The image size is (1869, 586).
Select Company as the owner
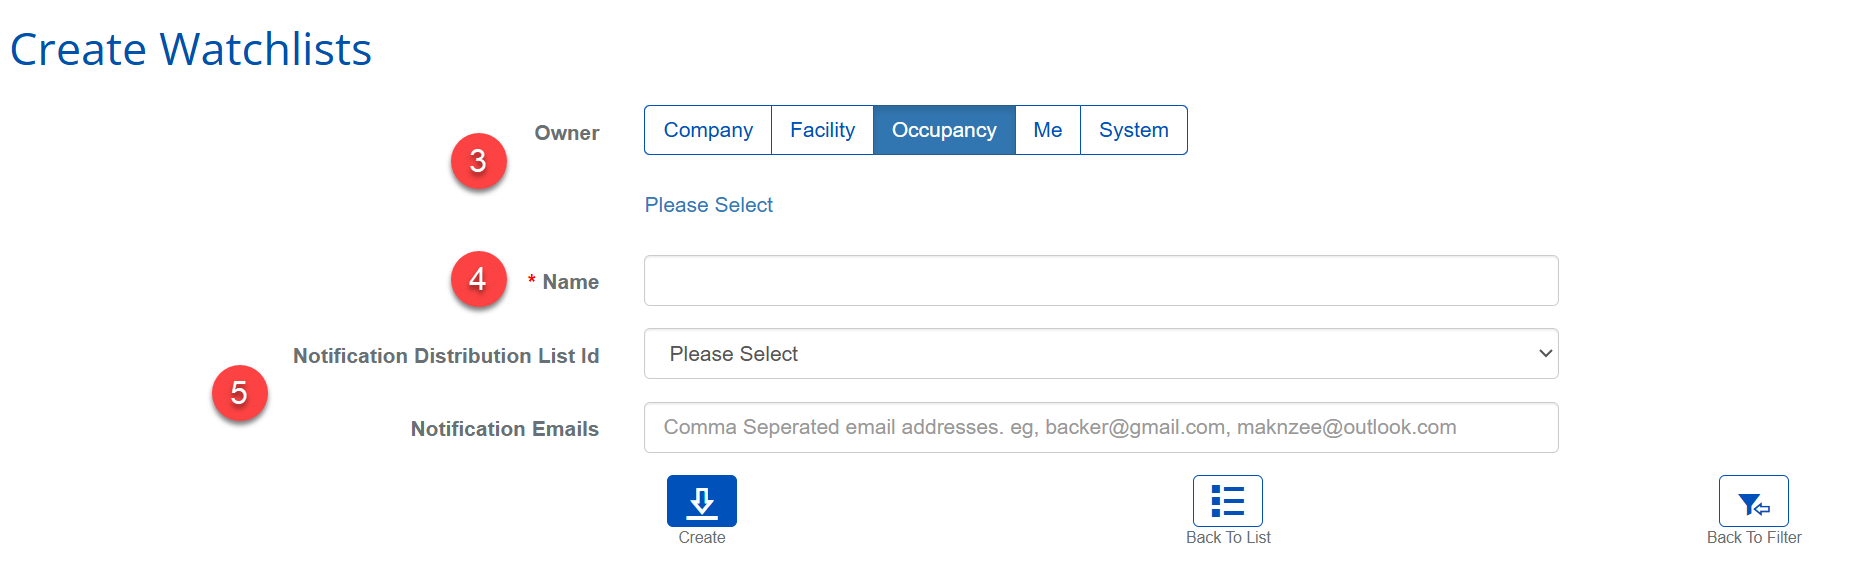pos(708,130)
